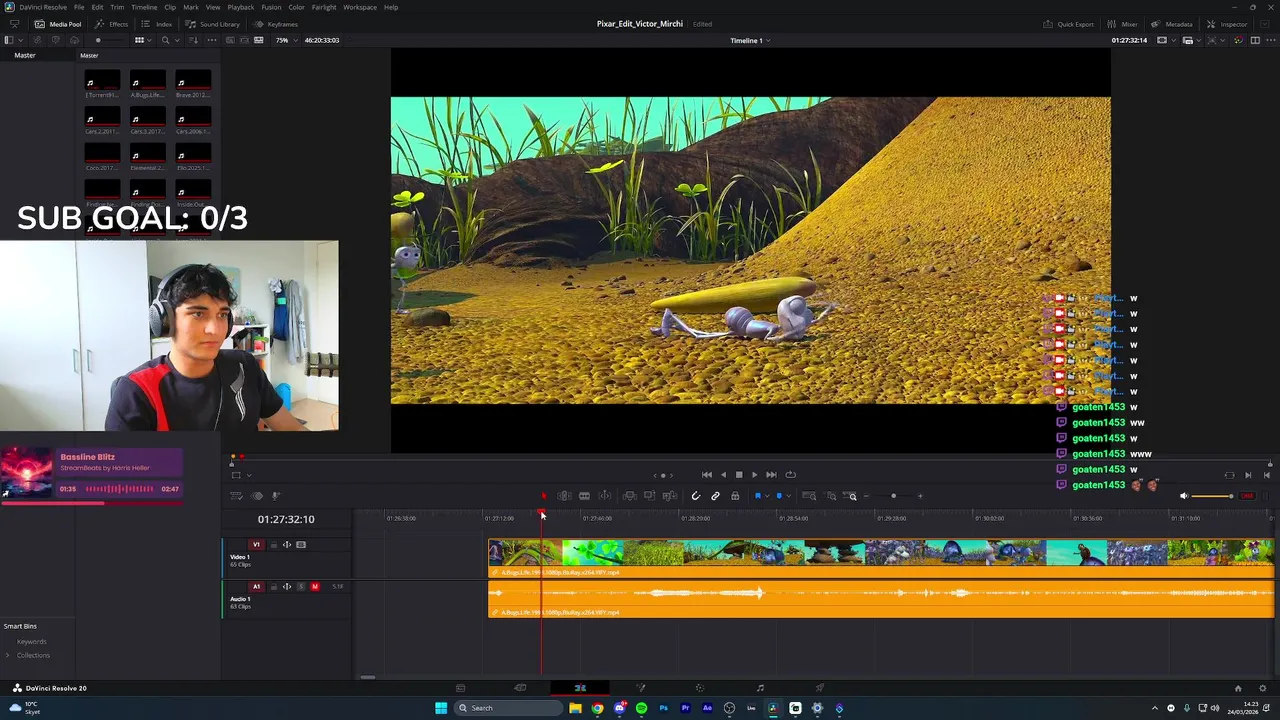Open the Mixer panel

point(1122,24)
